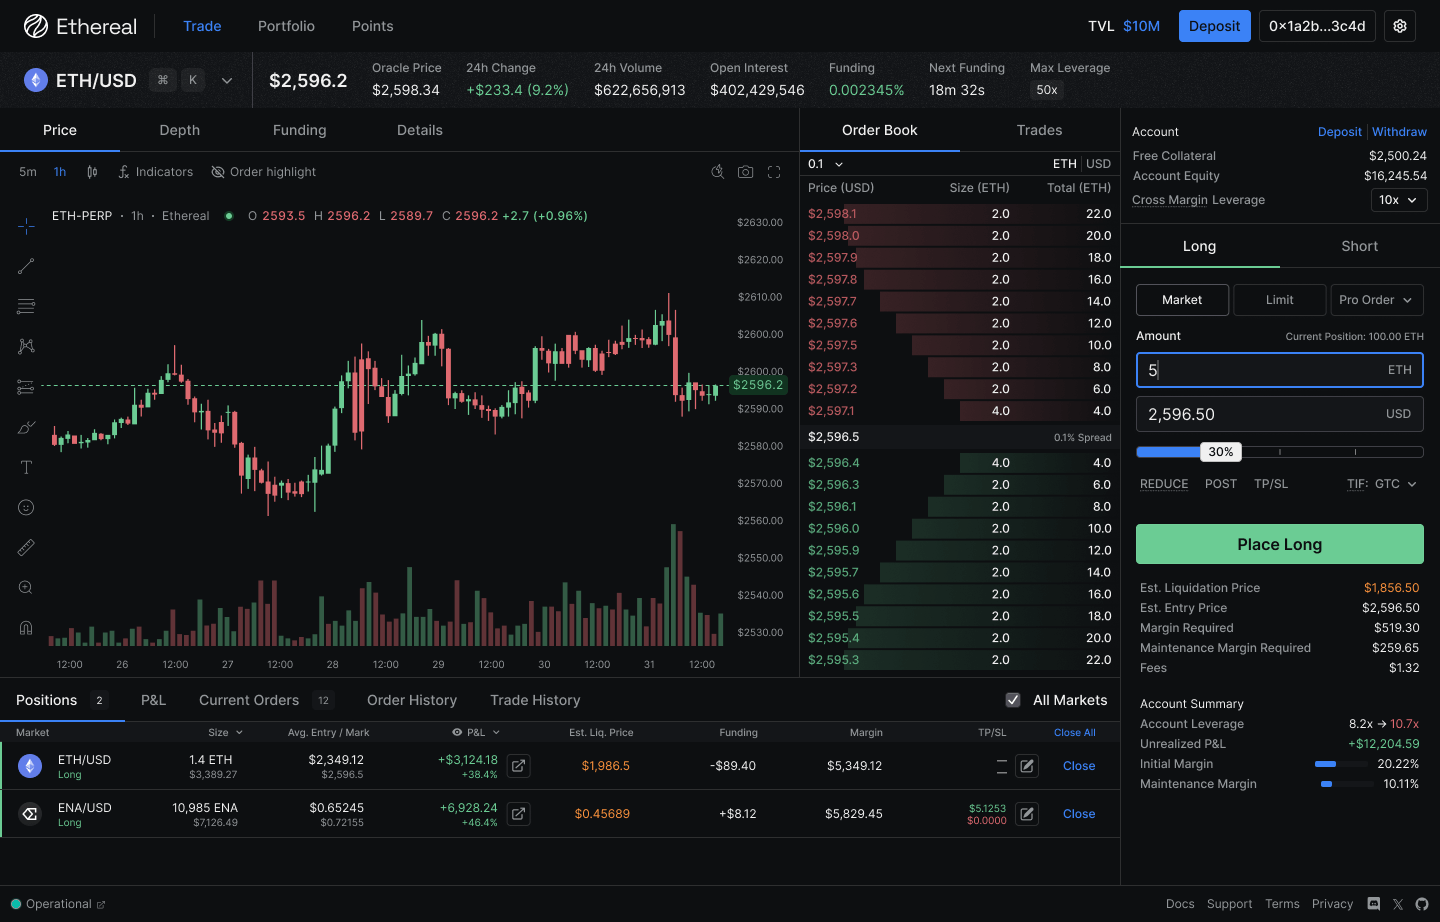Screen dimensions: 1440x922
Task: Open the order book grouping 0.1 dropdown
Action: pos(826,164)
